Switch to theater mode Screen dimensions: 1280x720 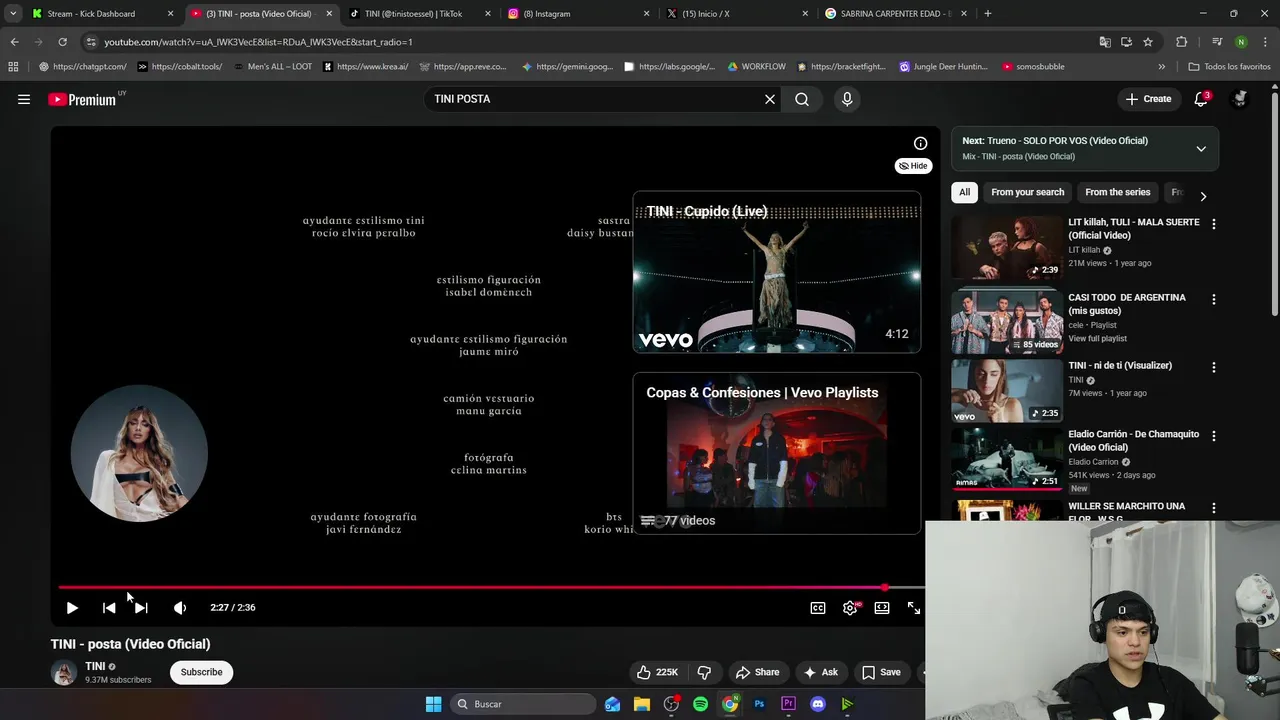coord(882,607)
